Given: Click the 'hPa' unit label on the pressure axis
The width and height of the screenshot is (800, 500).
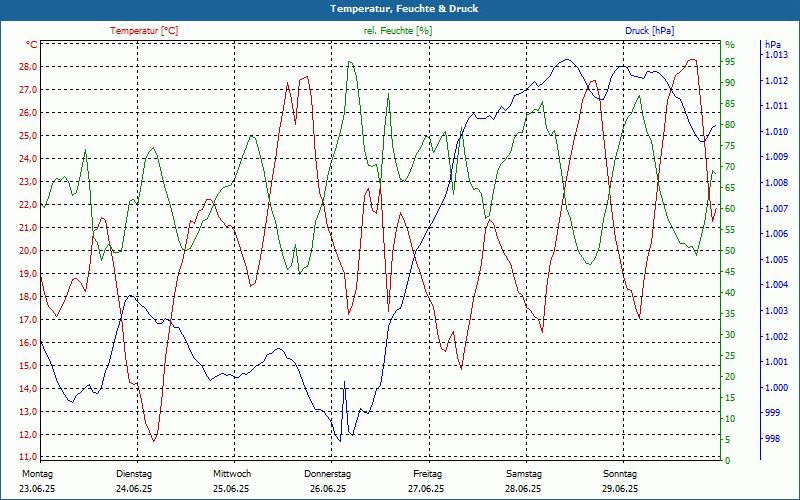Looking at the screenshot, I should click(x=773, y=45).
